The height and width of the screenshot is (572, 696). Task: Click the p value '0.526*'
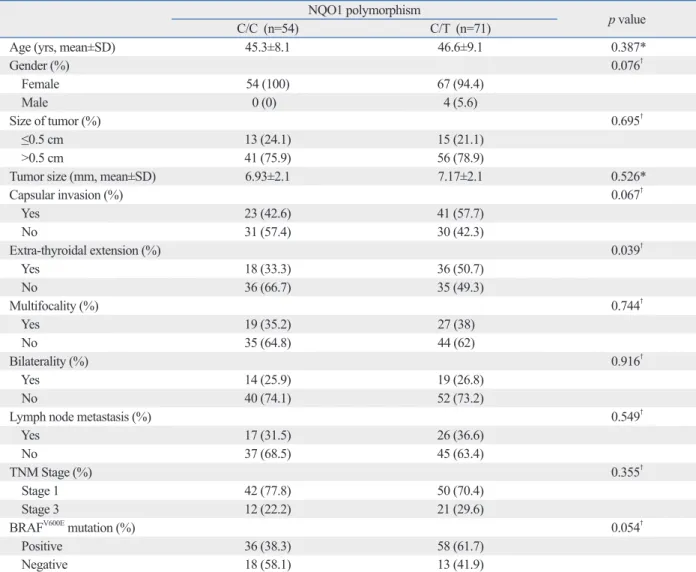628,177
